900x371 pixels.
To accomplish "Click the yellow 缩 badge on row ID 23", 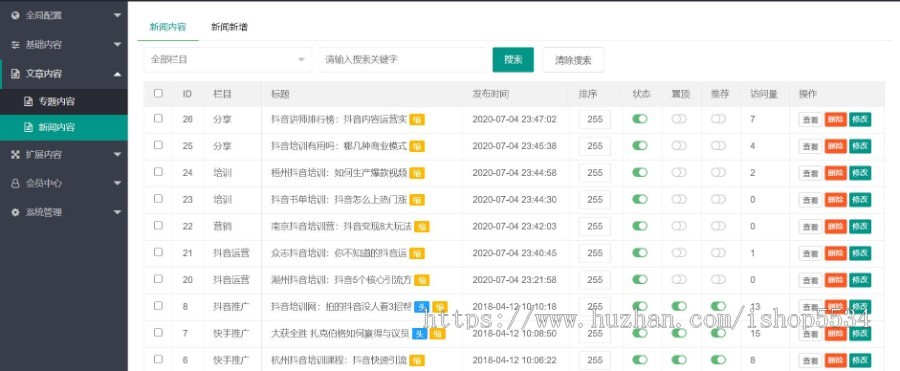I will click(417, 200).
